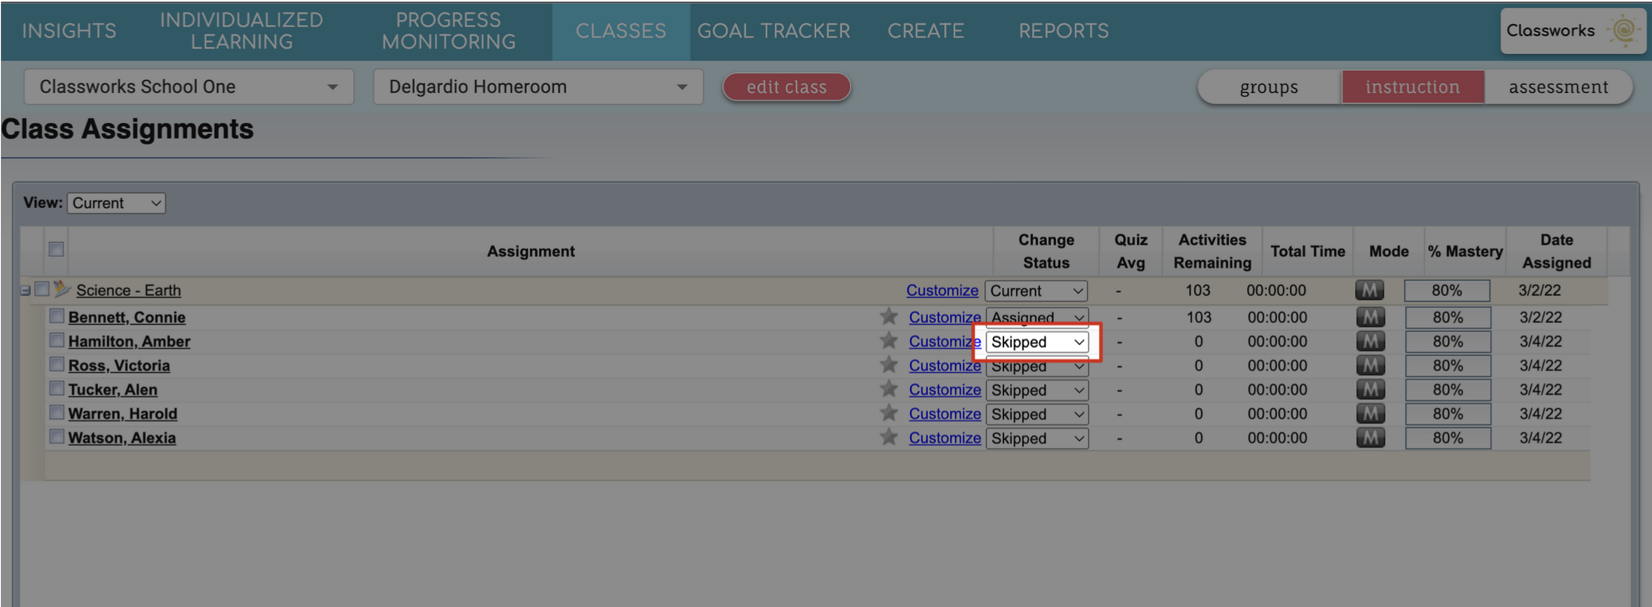
Task: Click Customize link for Warren, Harold
Action: (x=945, y=413)
